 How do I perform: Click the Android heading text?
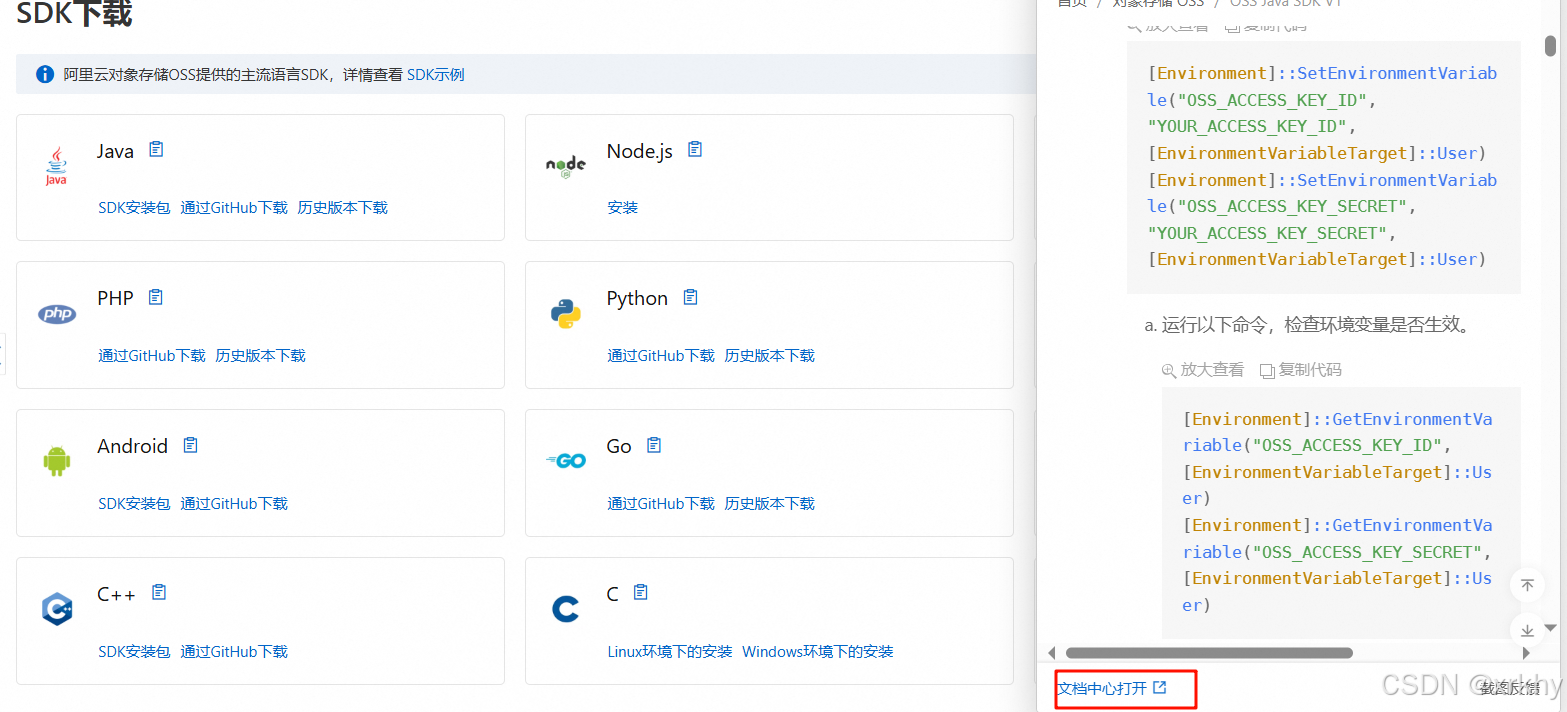click(x=133, y=446)
